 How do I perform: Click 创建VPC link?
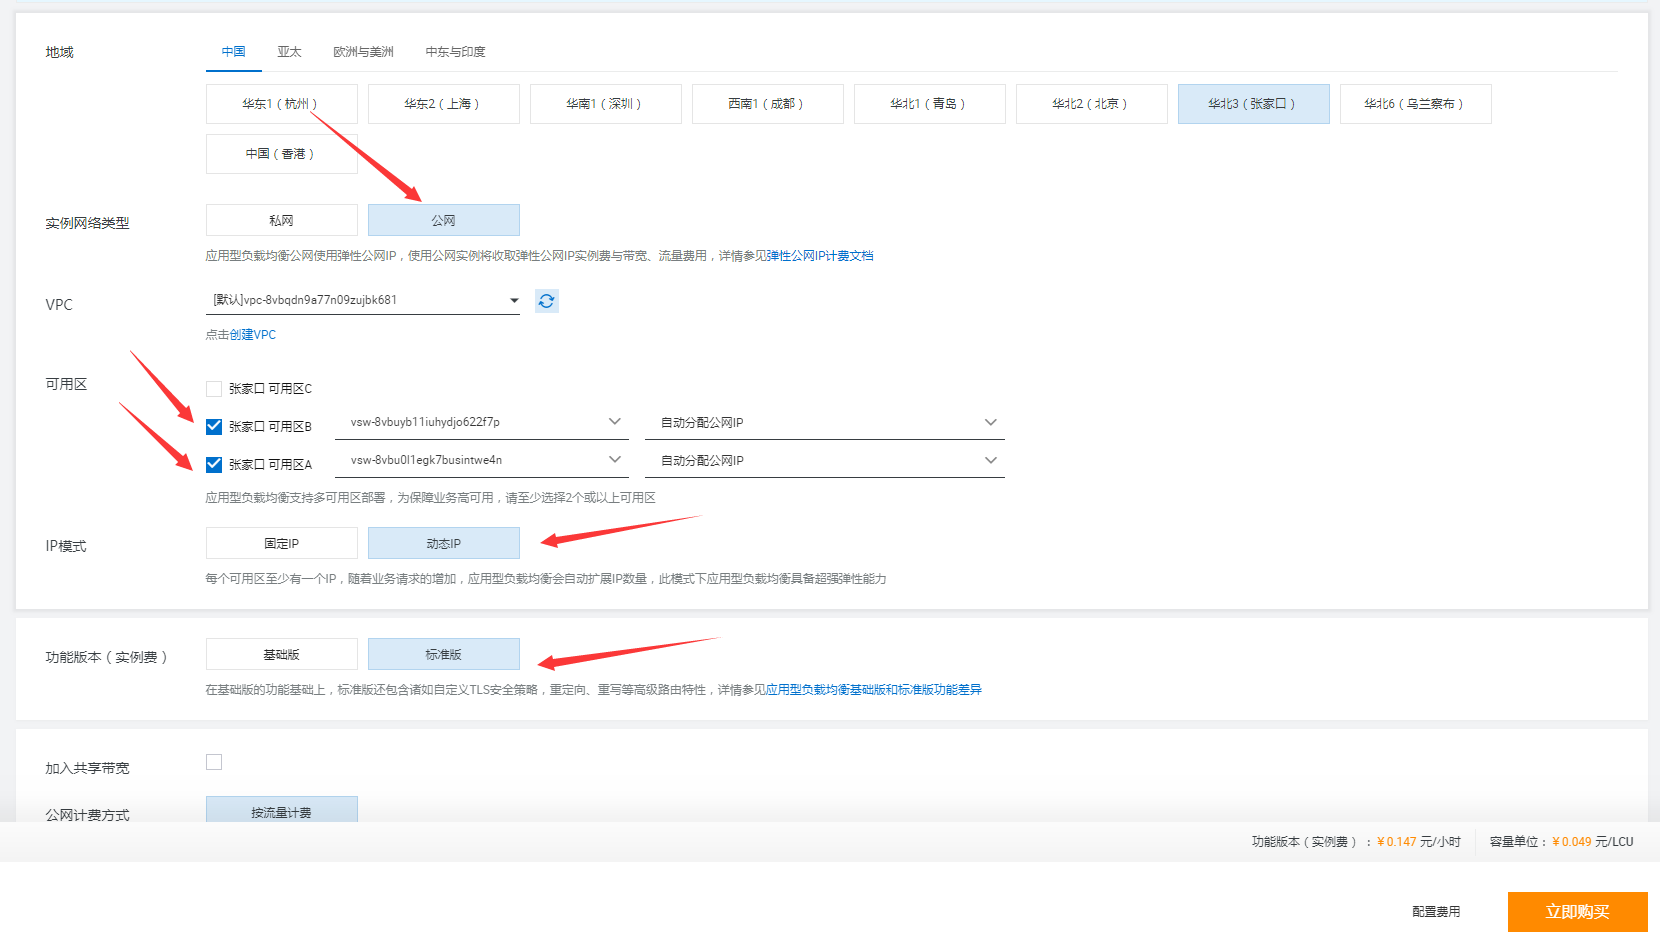[x=253, y=335]
